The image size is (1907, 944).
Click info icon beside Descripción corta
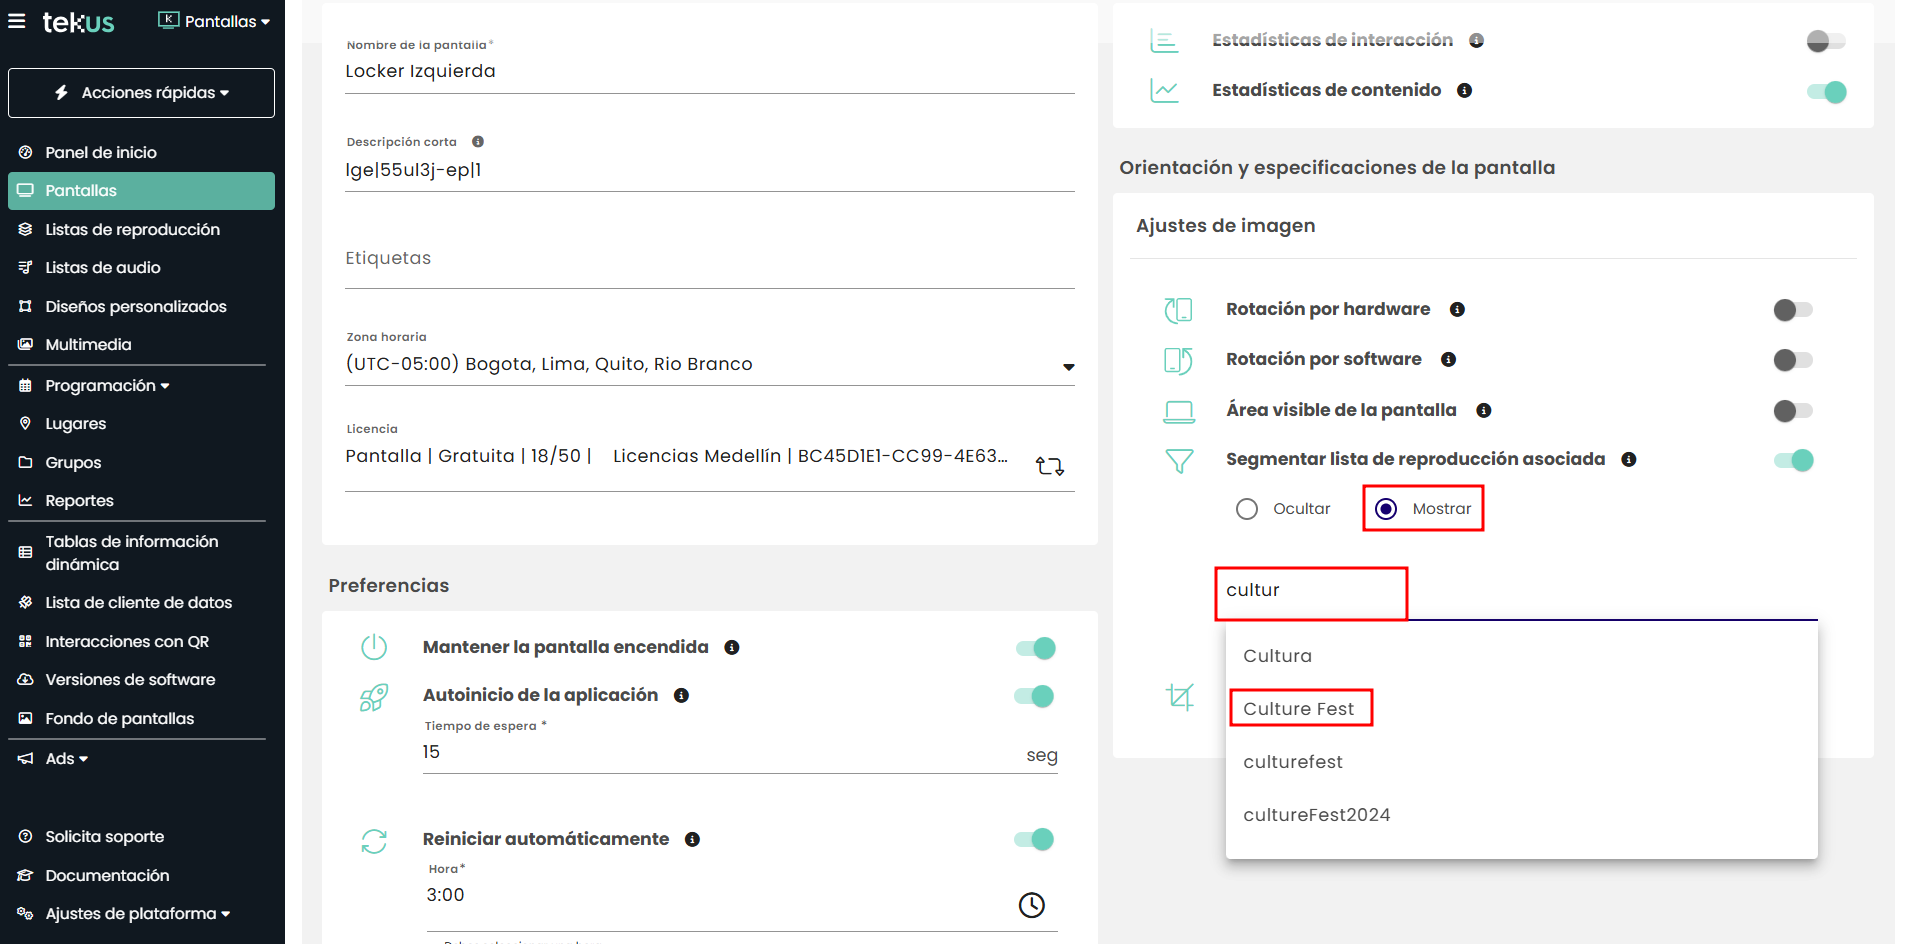point(478,142)
